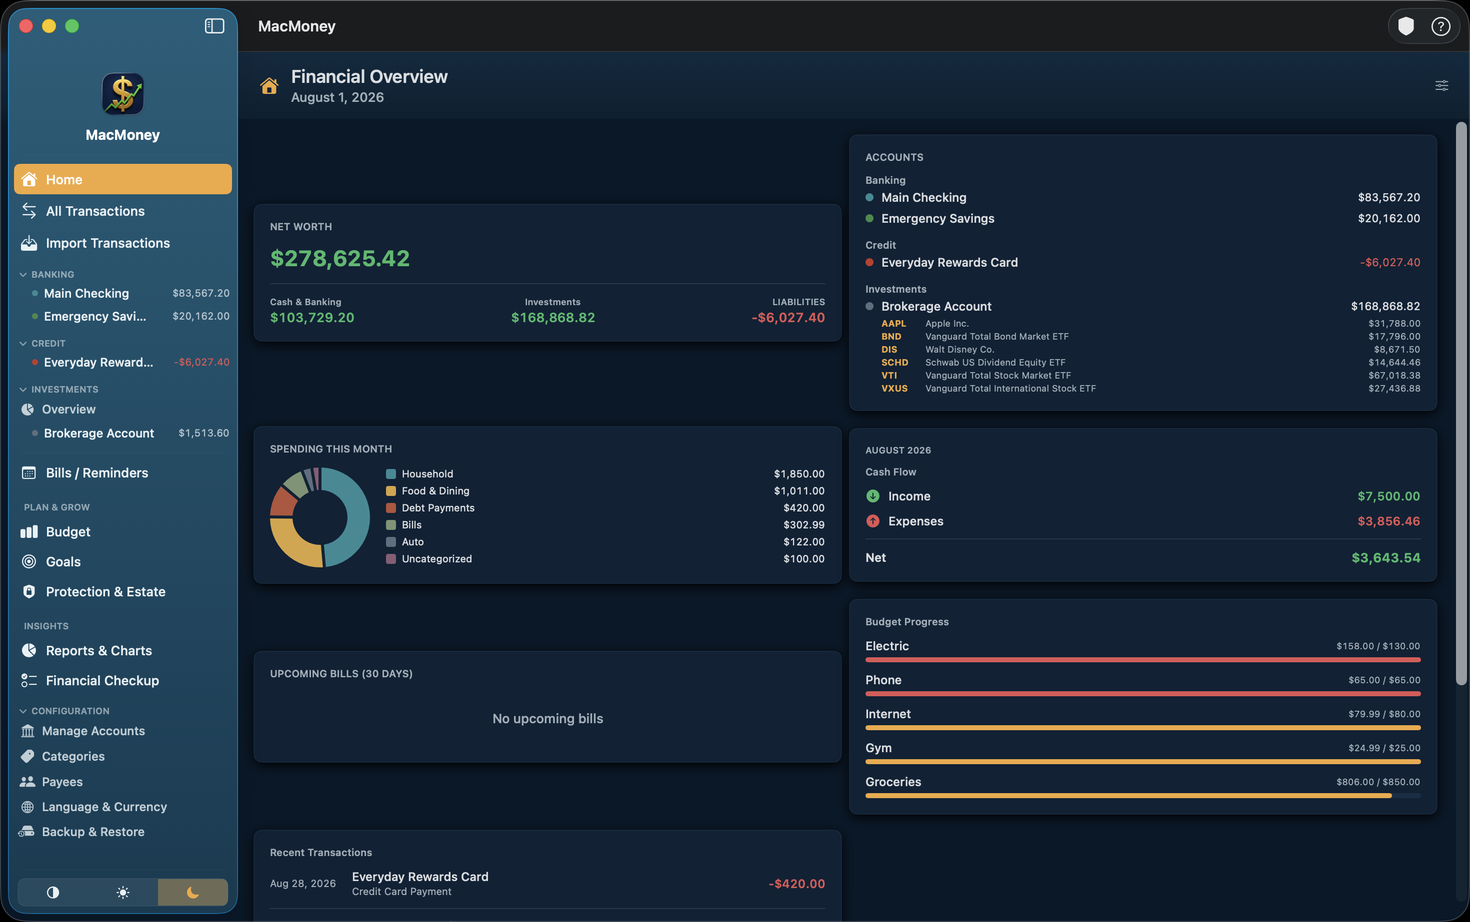Click the Protection & Estate shield icon
This screenshot has width=1470, height=922.
(29, 592)
